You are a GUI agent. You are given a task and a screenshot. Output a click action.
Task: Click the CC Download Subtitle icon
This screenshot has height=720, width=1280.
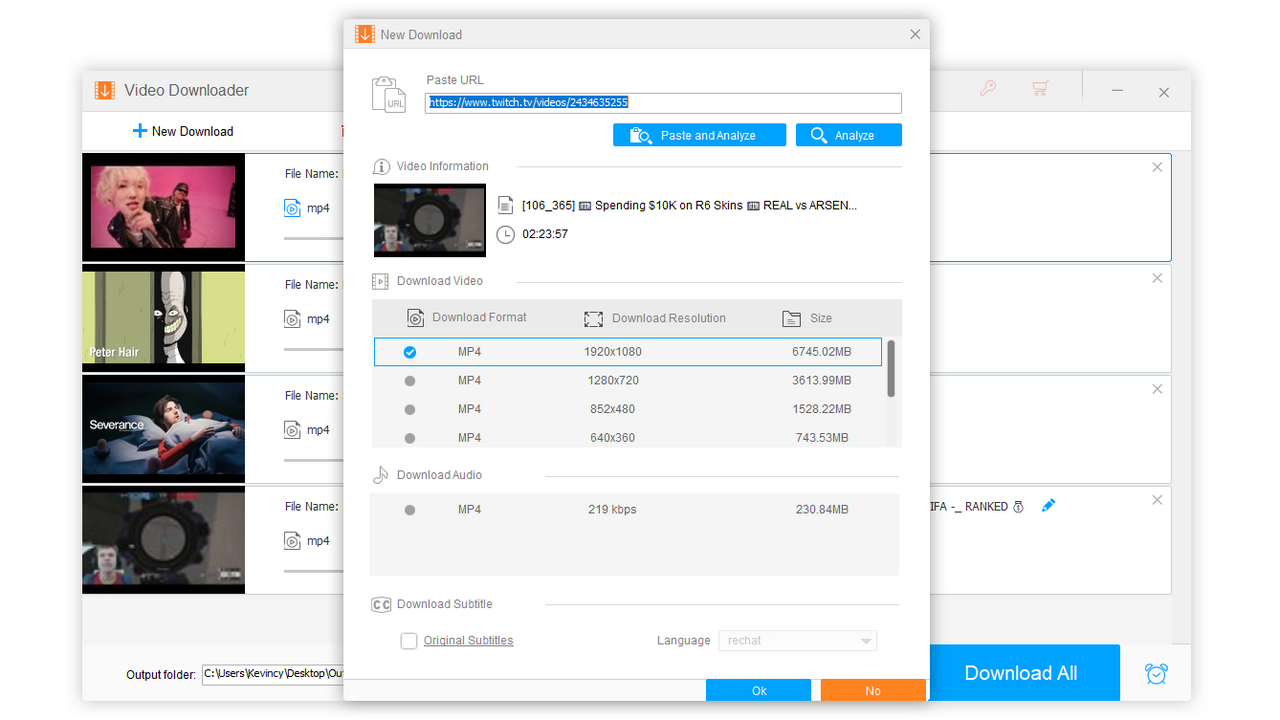point(381,604)
